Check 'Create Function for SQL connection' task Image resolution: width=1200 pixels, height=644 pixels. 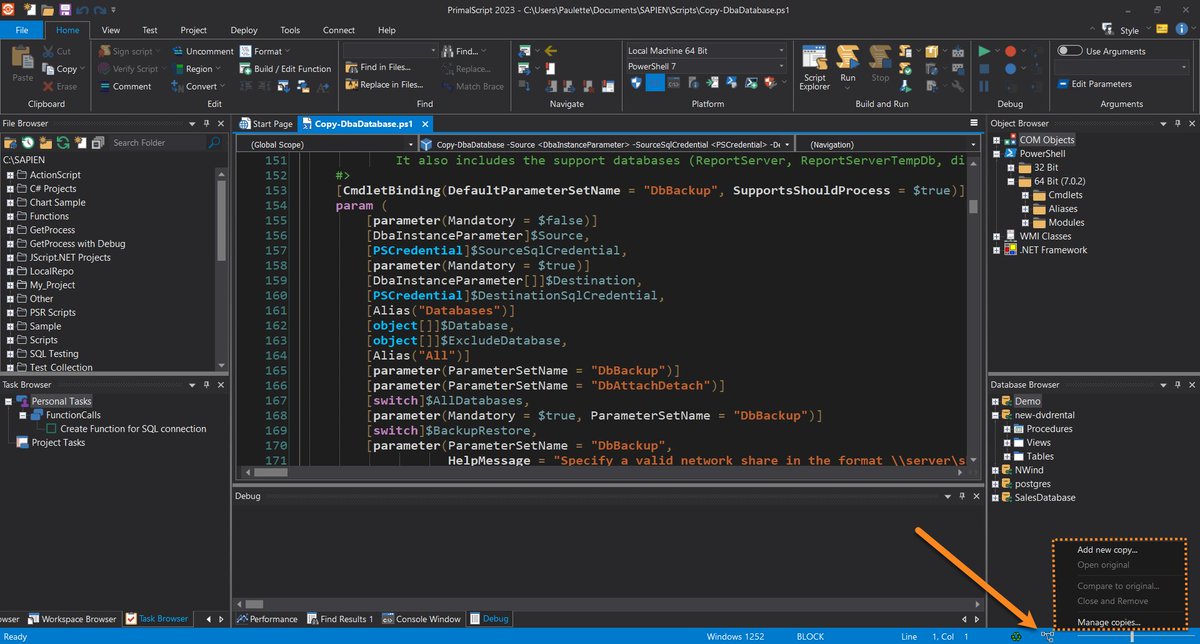click(x=52, y=429)
